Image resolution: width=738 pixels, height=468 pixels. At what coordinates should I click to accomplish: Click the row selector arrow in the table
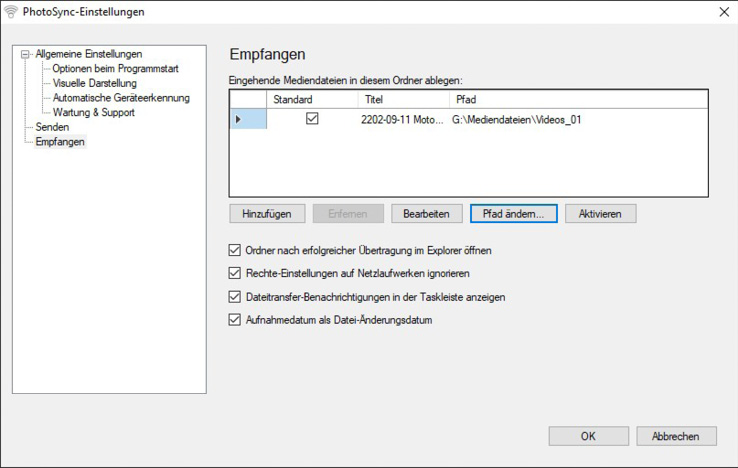click(x=238, y=120)
